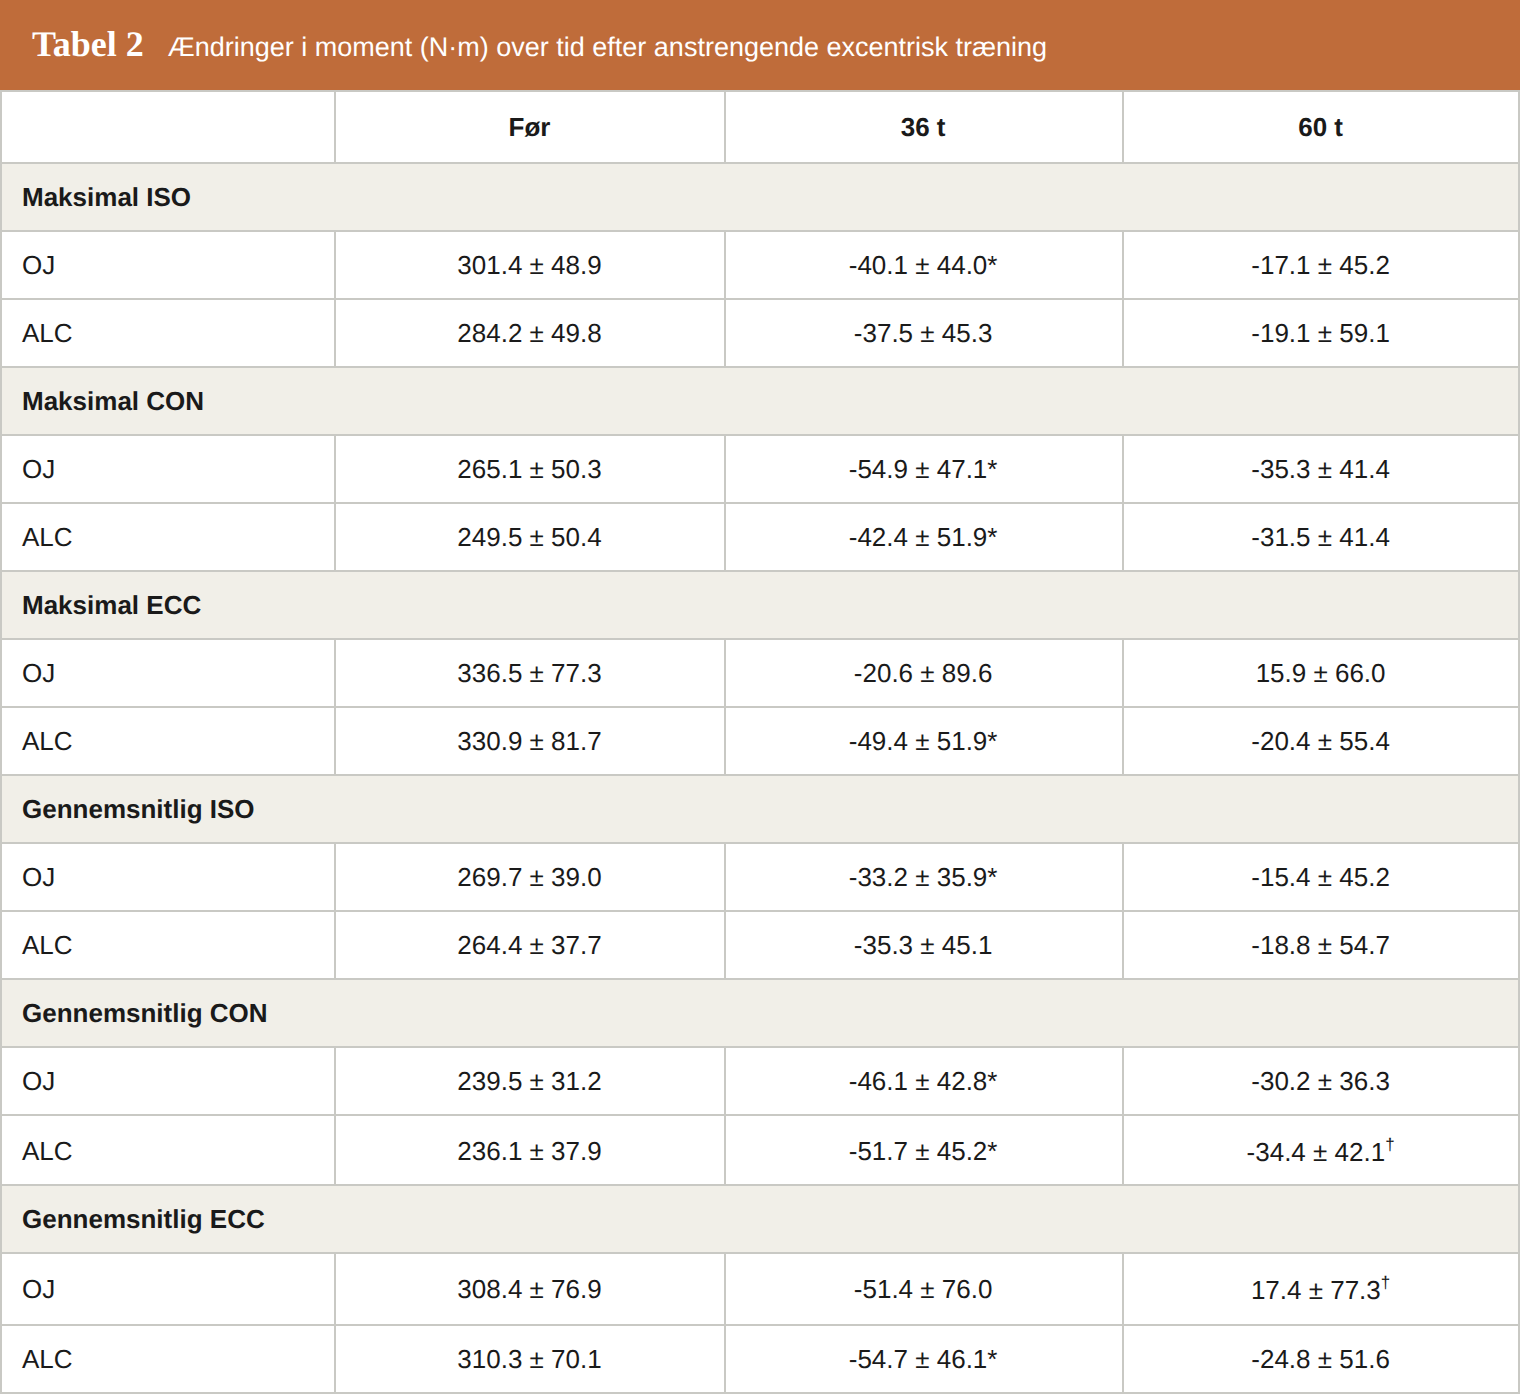Select cell with value 15.9 ± 66.0

click(1320, 673)
